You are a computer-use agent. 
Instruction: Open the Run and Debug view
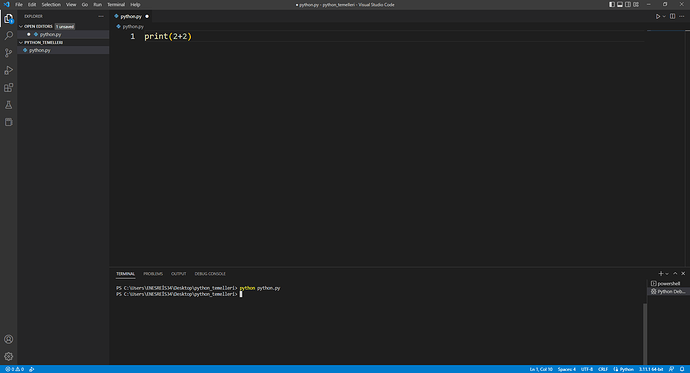click(x=8, y=70)
